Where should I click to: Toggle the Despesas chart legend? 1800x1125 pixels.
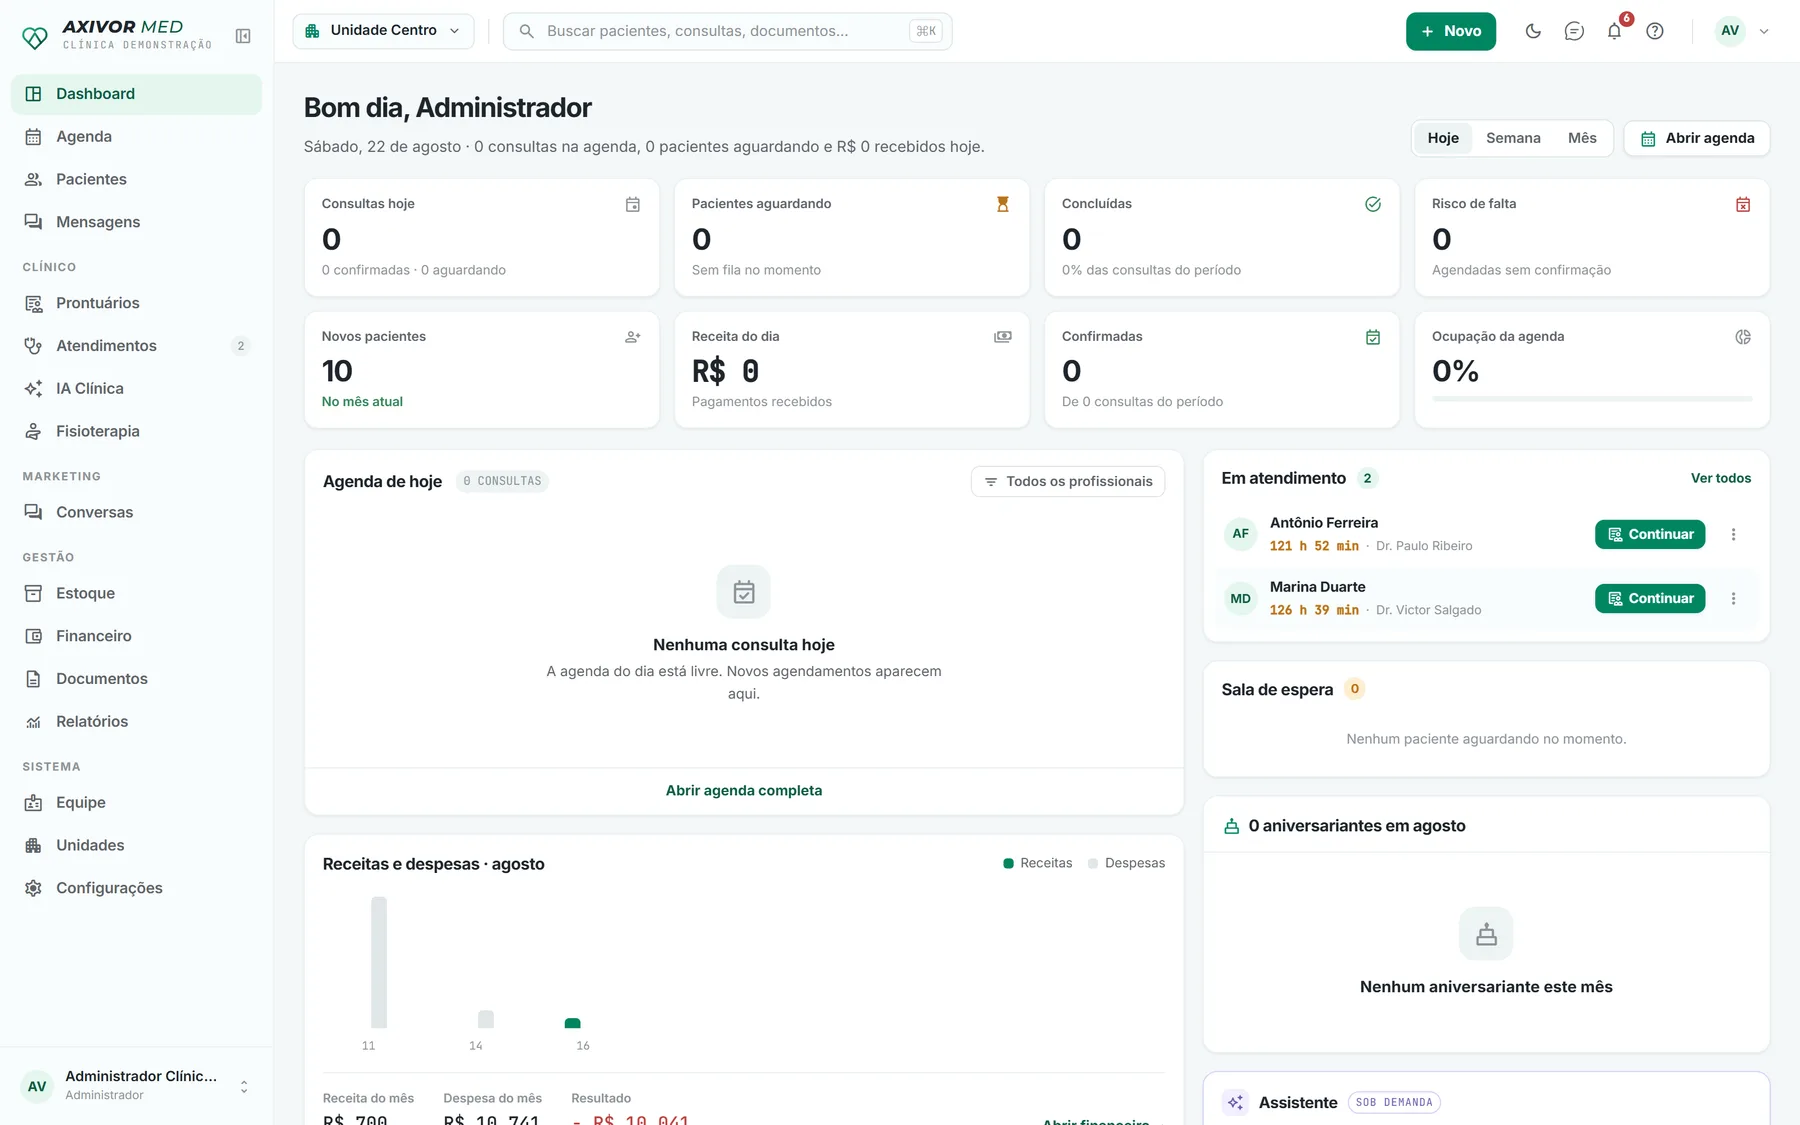pyautogui.click(x=1126, y=863)
